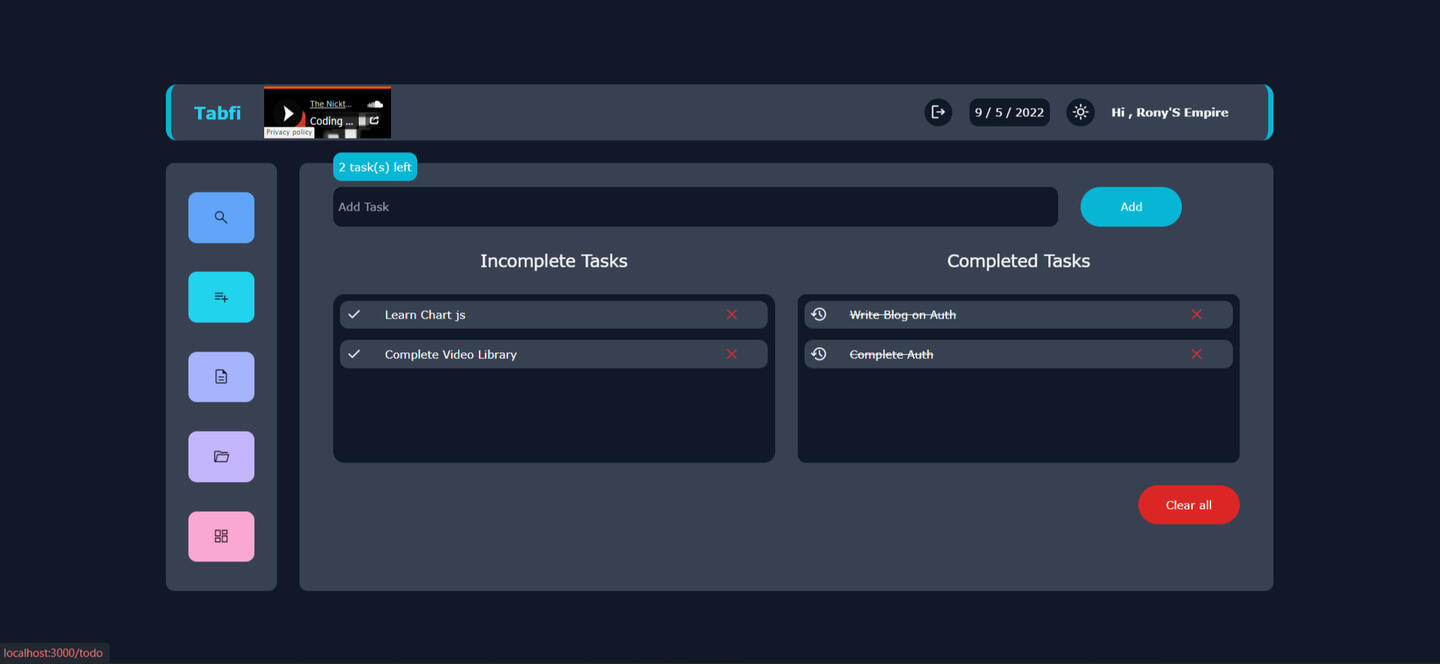The image size is (1440, 664).
Task: Open the folder icon in the sidebar
Action: pos(221,457)
